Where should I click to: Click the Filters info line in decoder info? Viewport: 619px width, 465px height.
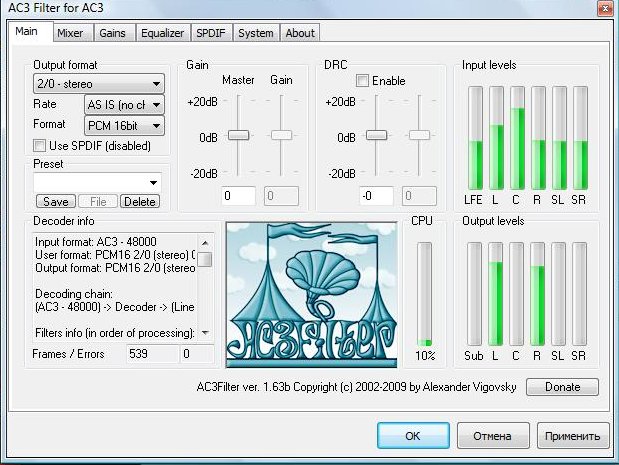pyautogui.click(x=115, y=333)
